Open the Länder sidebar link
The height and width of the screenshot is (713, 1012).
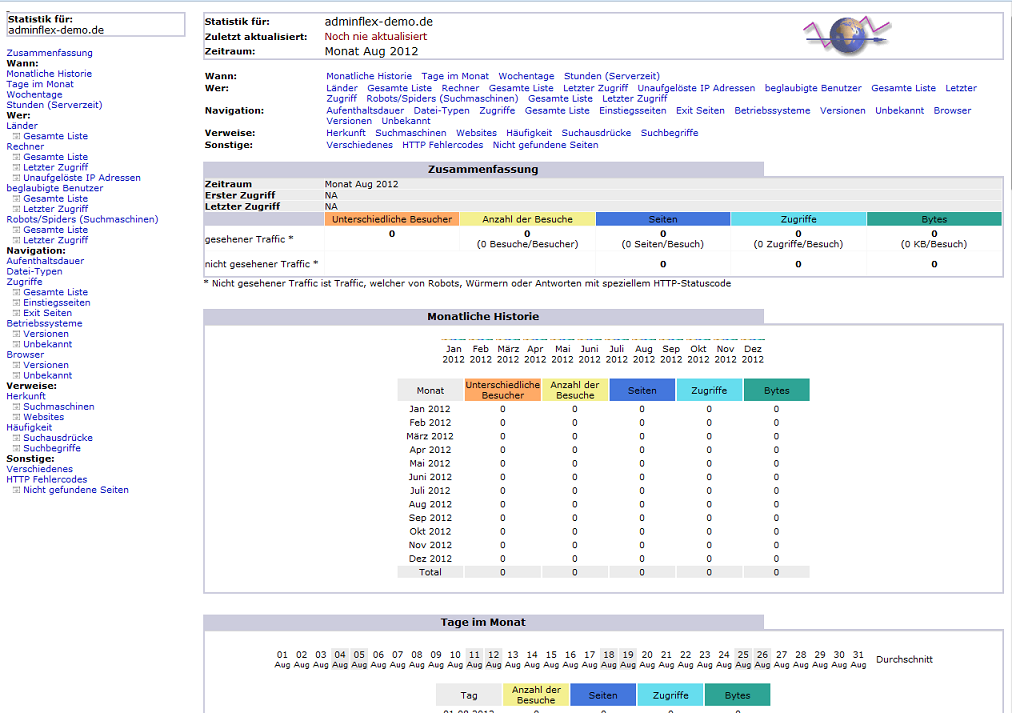point(22,126)
